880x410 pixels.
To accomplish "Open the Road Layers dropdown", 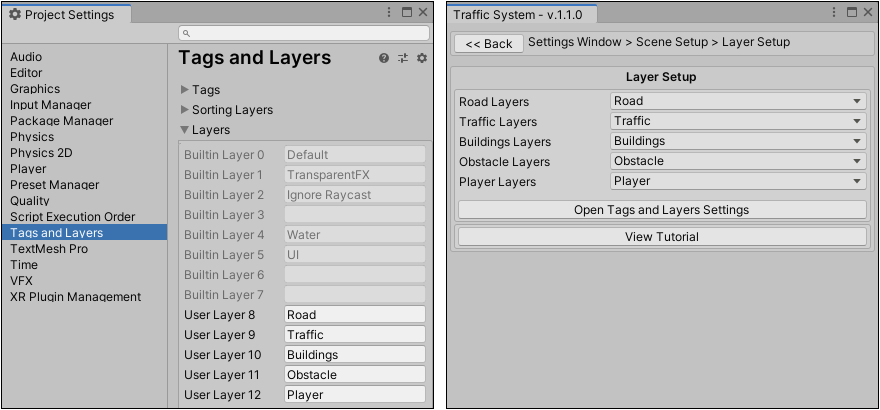I will click(738, 101).
